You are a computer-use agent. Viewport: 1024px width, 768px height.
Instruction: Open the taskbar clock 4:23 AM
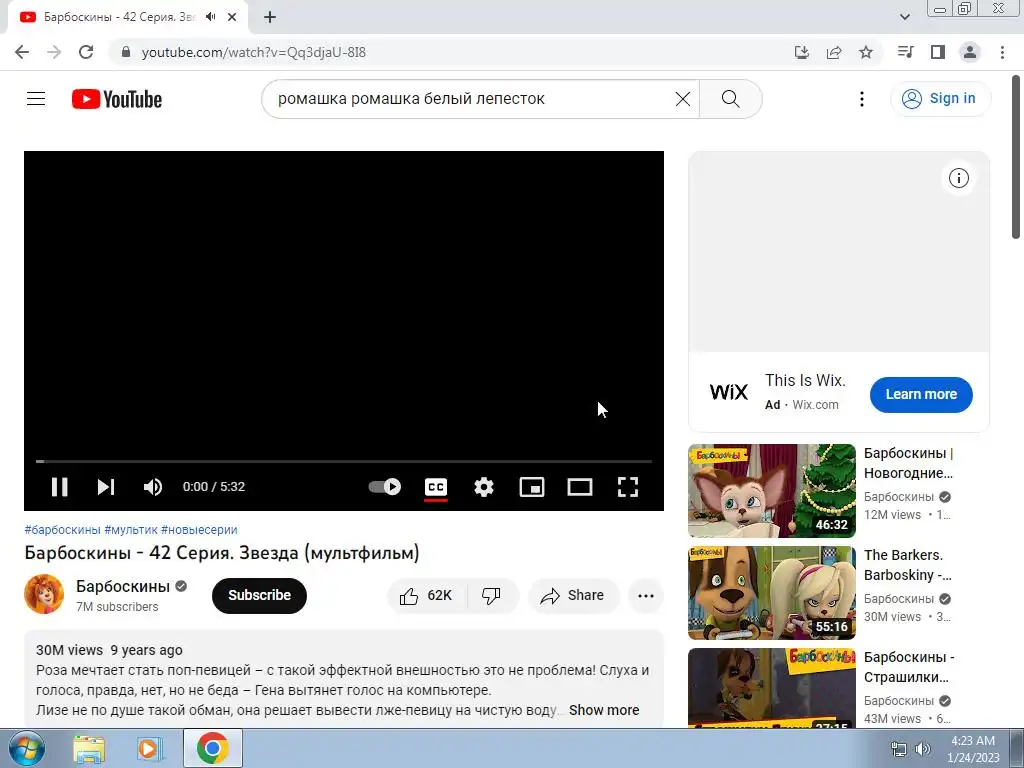[973, 749]
